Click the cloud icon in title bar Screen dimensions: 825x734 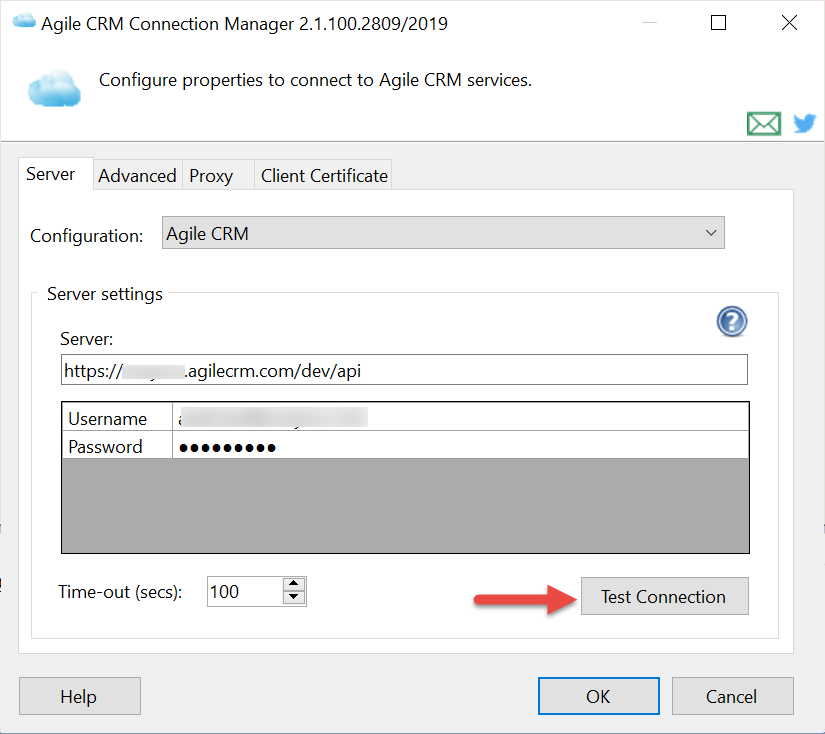coord(24,22)
